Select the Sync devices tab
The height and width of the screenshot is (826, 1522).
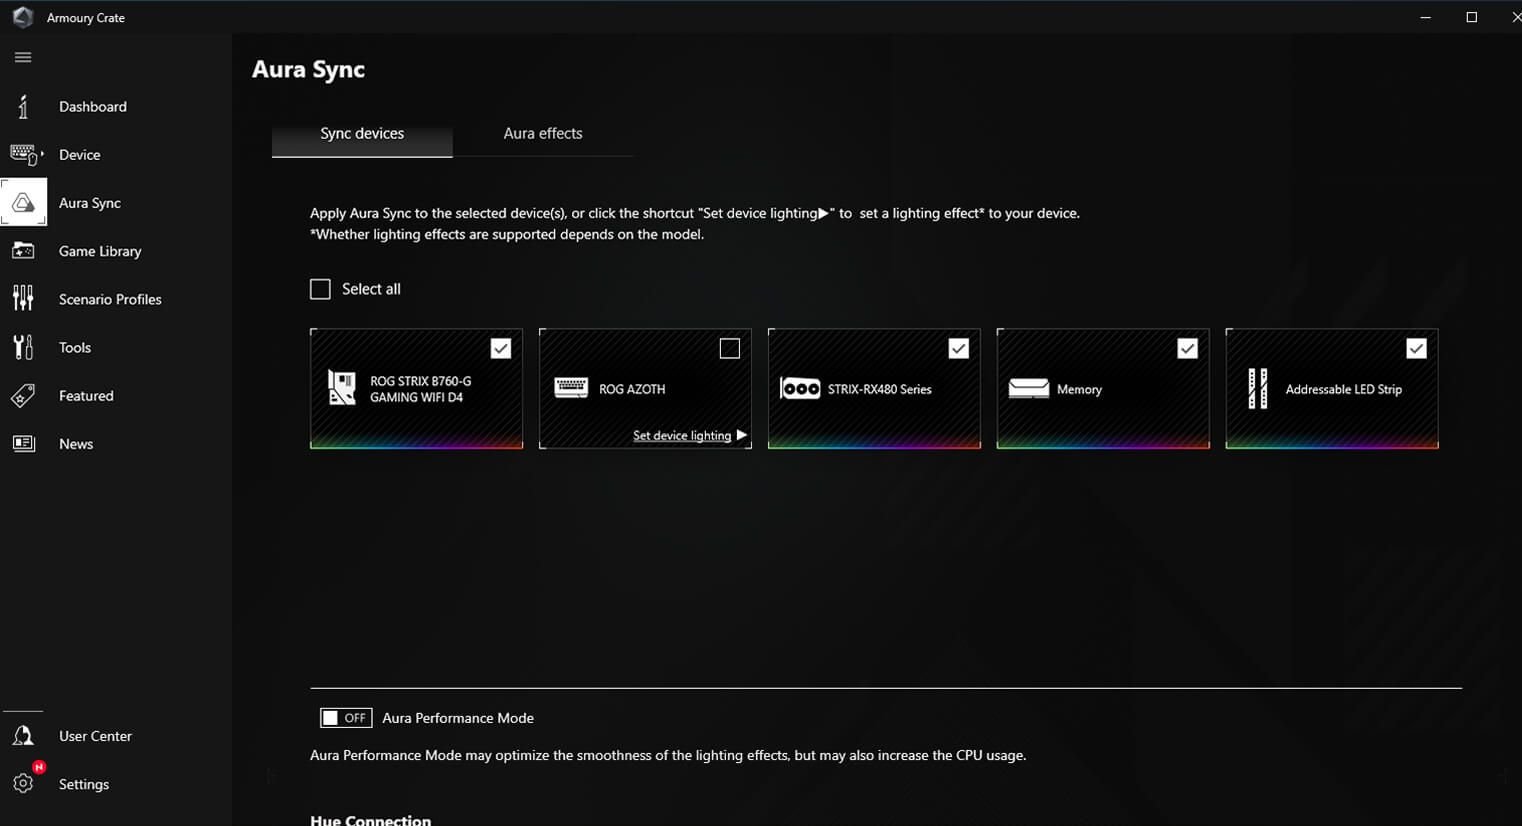click(362, 133)
